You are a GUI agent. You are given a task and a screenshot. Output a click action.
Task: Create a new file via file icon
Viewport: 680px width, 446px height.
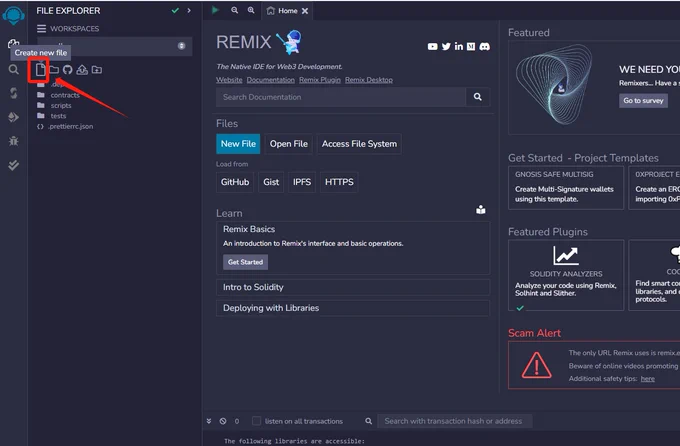(40, 69)
